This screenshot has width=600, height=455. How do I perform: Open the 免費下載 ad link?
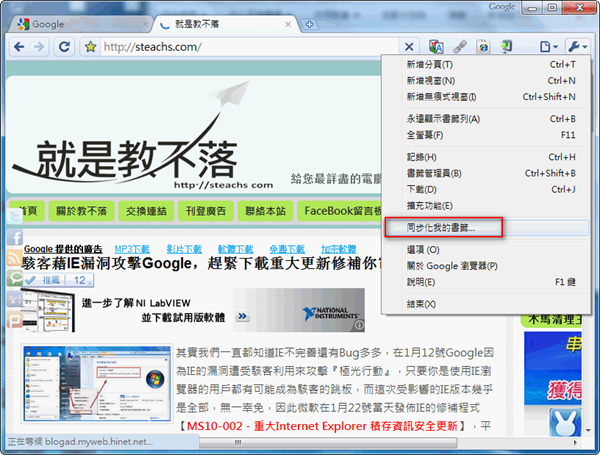point(287,250)
